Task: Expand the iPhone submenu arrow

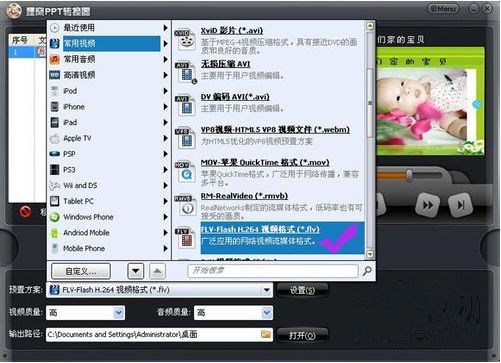Action: (165, 107)
